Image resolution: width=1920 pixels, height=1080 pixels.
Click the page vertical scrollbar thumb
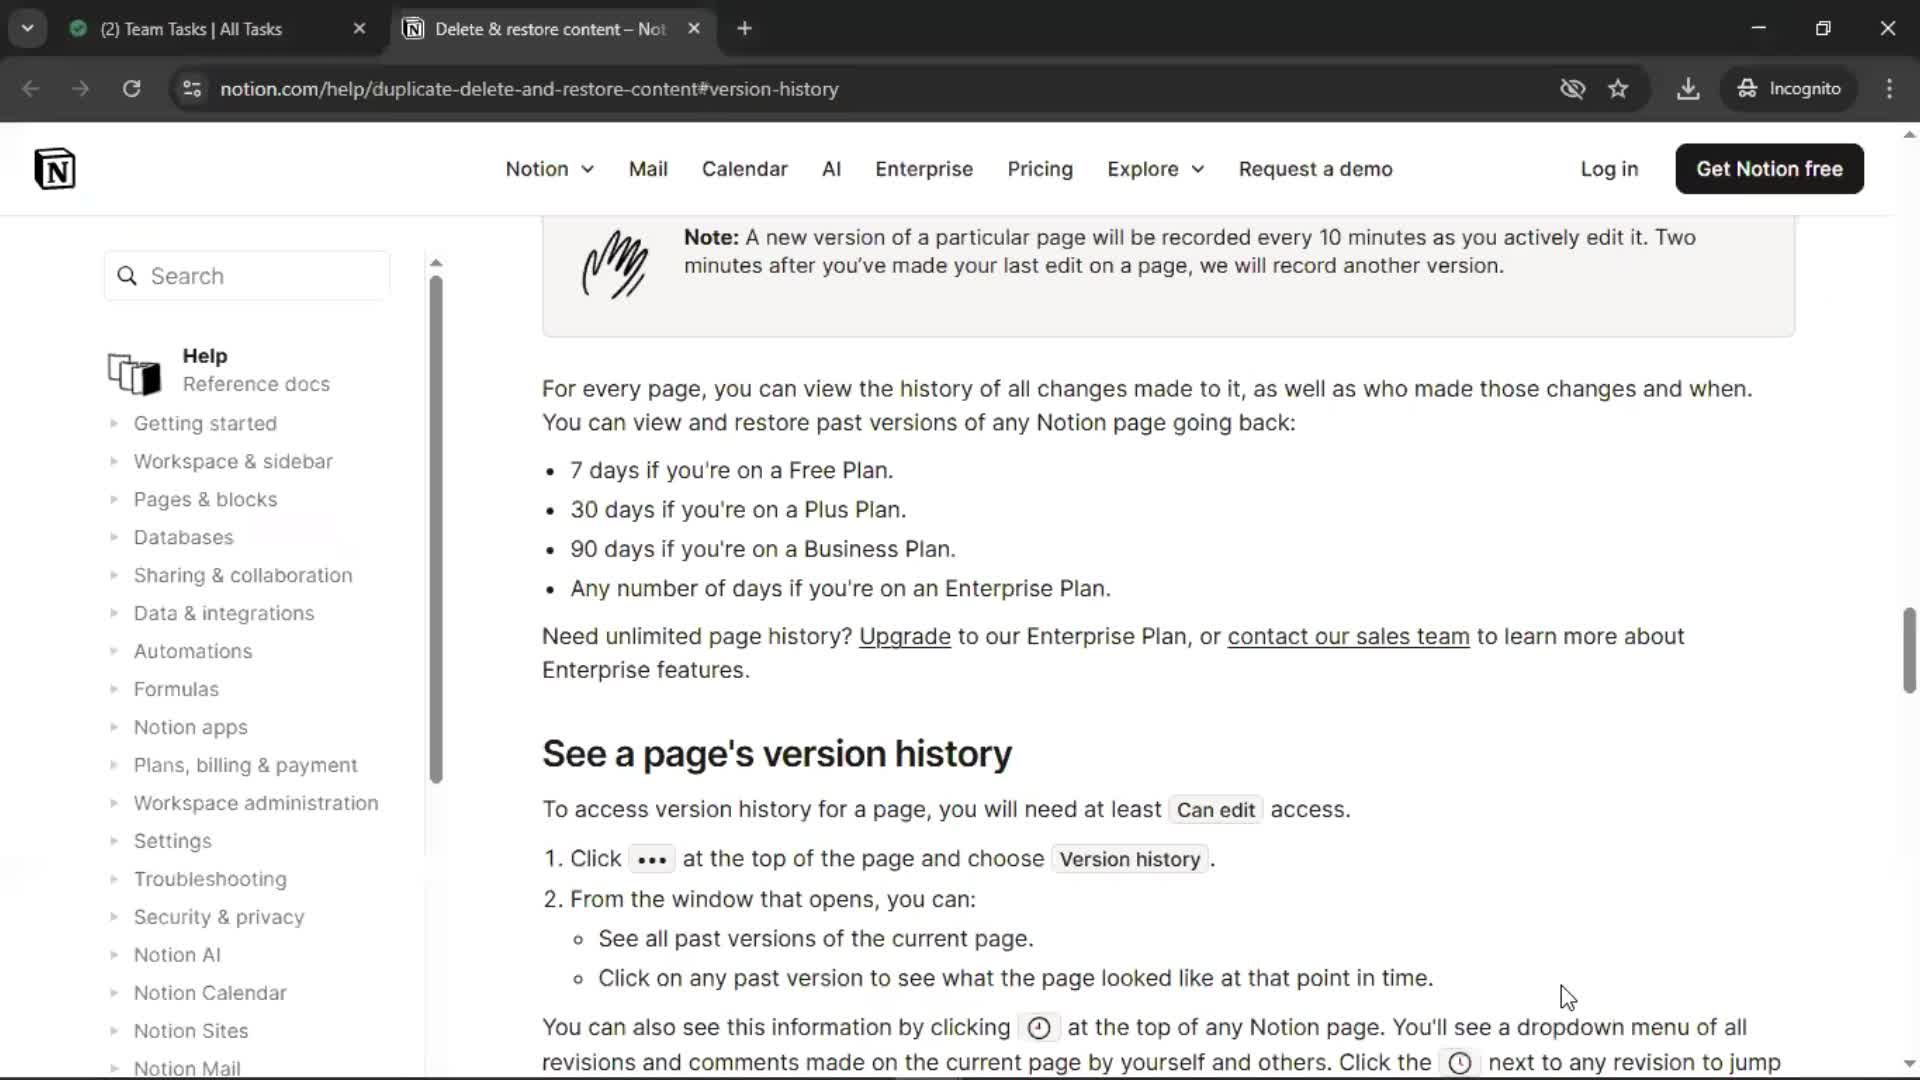click(x=1909, y=650)
